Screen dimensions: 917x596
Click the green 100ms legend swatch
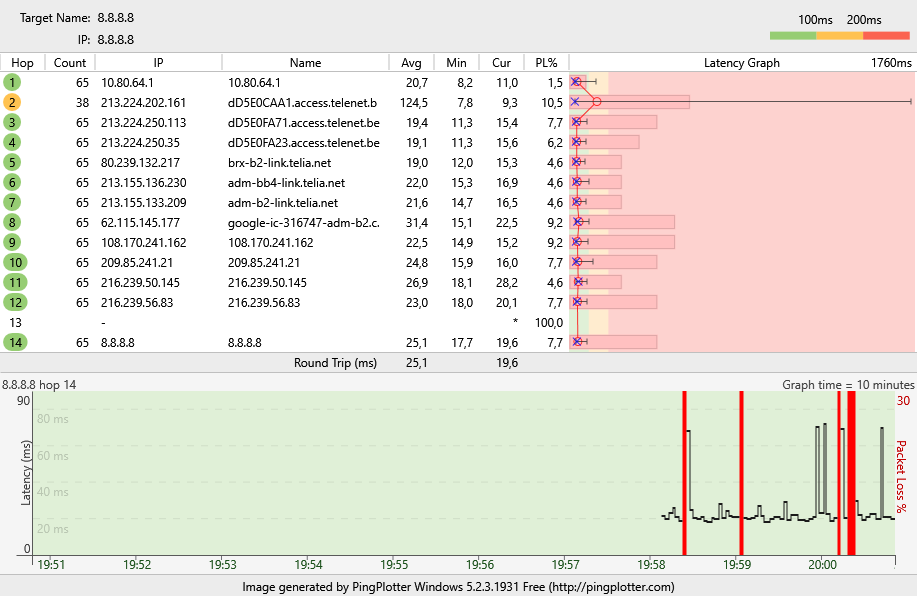tap(793, 36)
